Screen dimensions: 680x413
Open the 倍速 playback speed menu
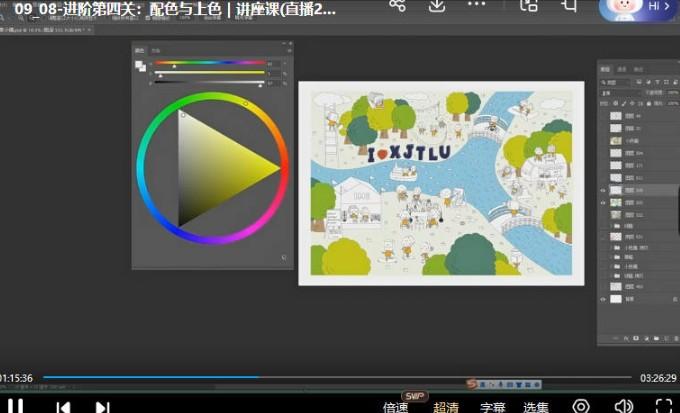click(395, 407)
